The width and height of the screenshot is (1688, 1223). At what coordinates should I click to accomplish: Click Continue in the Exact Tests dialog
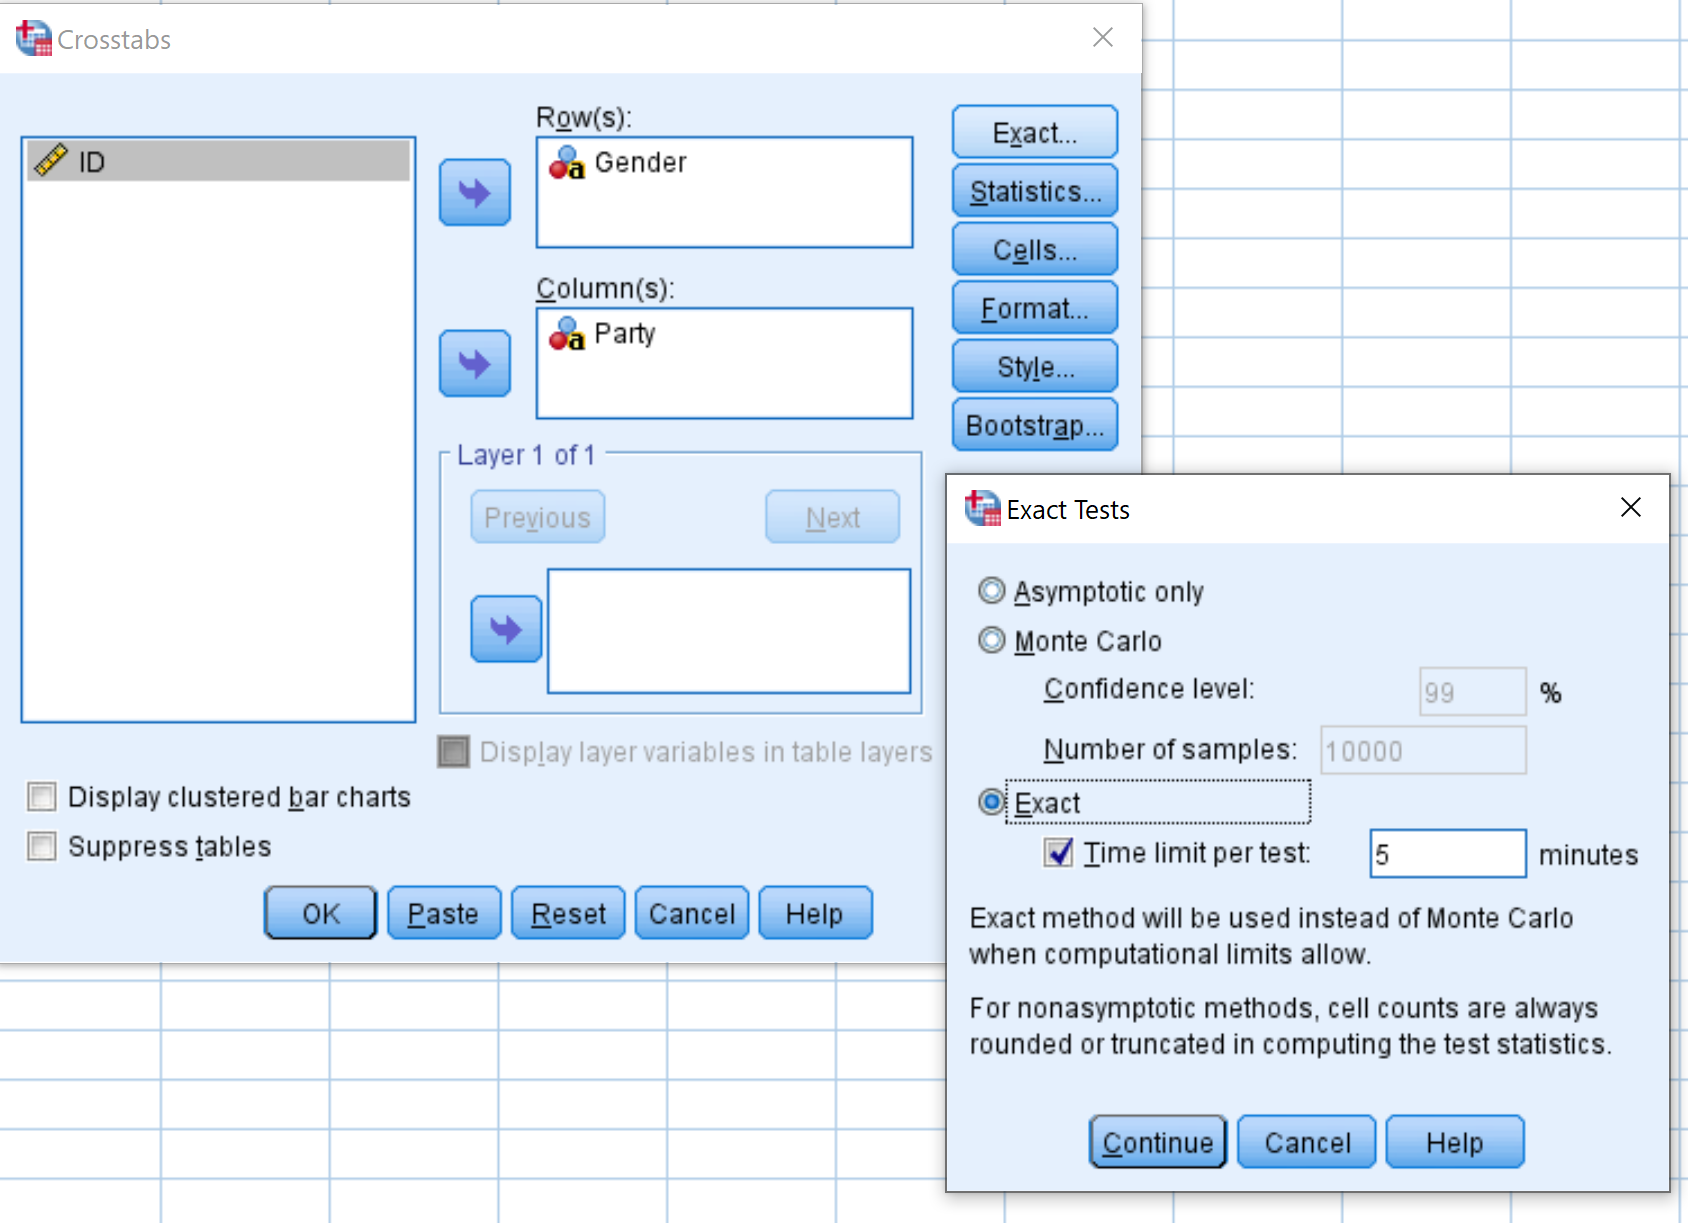(x=1158, y=1142)
